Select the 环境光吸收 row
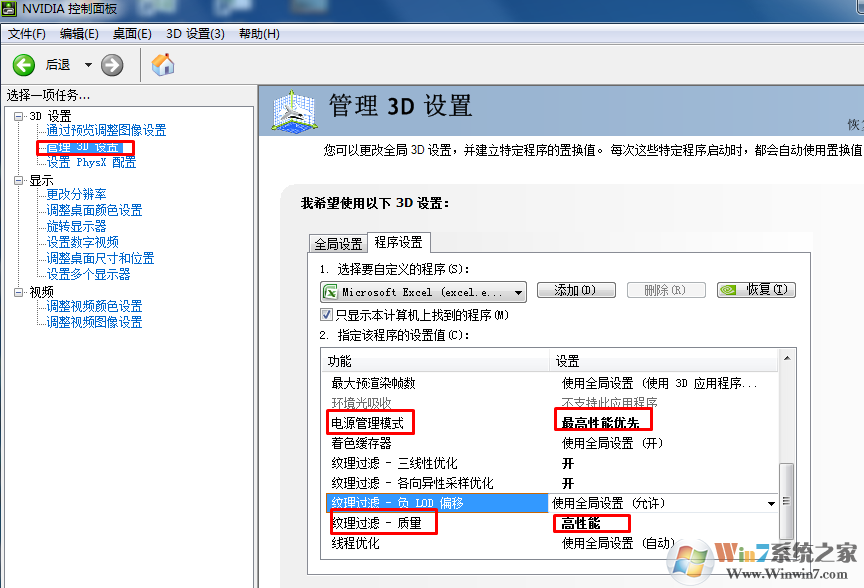The image size is (864, 588). (551, 403)
